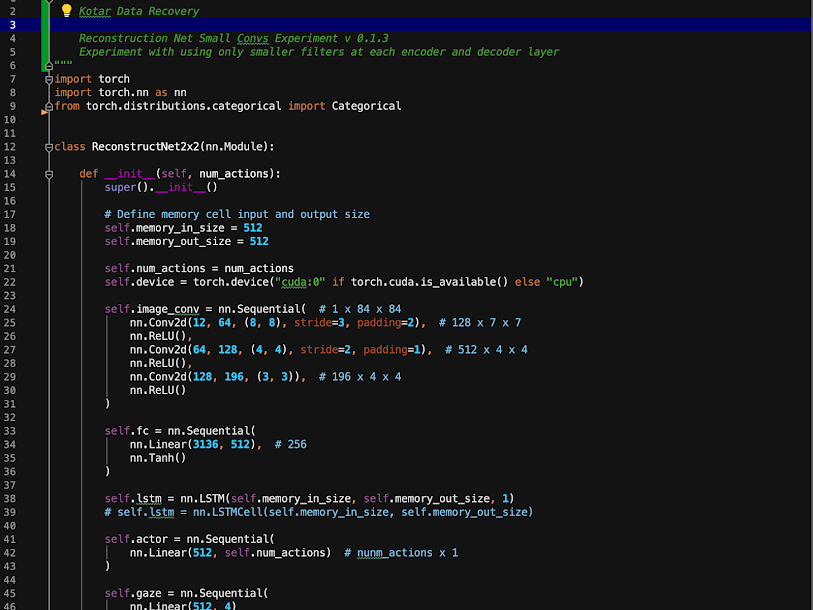Click 'self.fc = nn.Sequential(' on line 33
Image resolution: width=813 pixels, height=610 pixels.
pos(180,431)
